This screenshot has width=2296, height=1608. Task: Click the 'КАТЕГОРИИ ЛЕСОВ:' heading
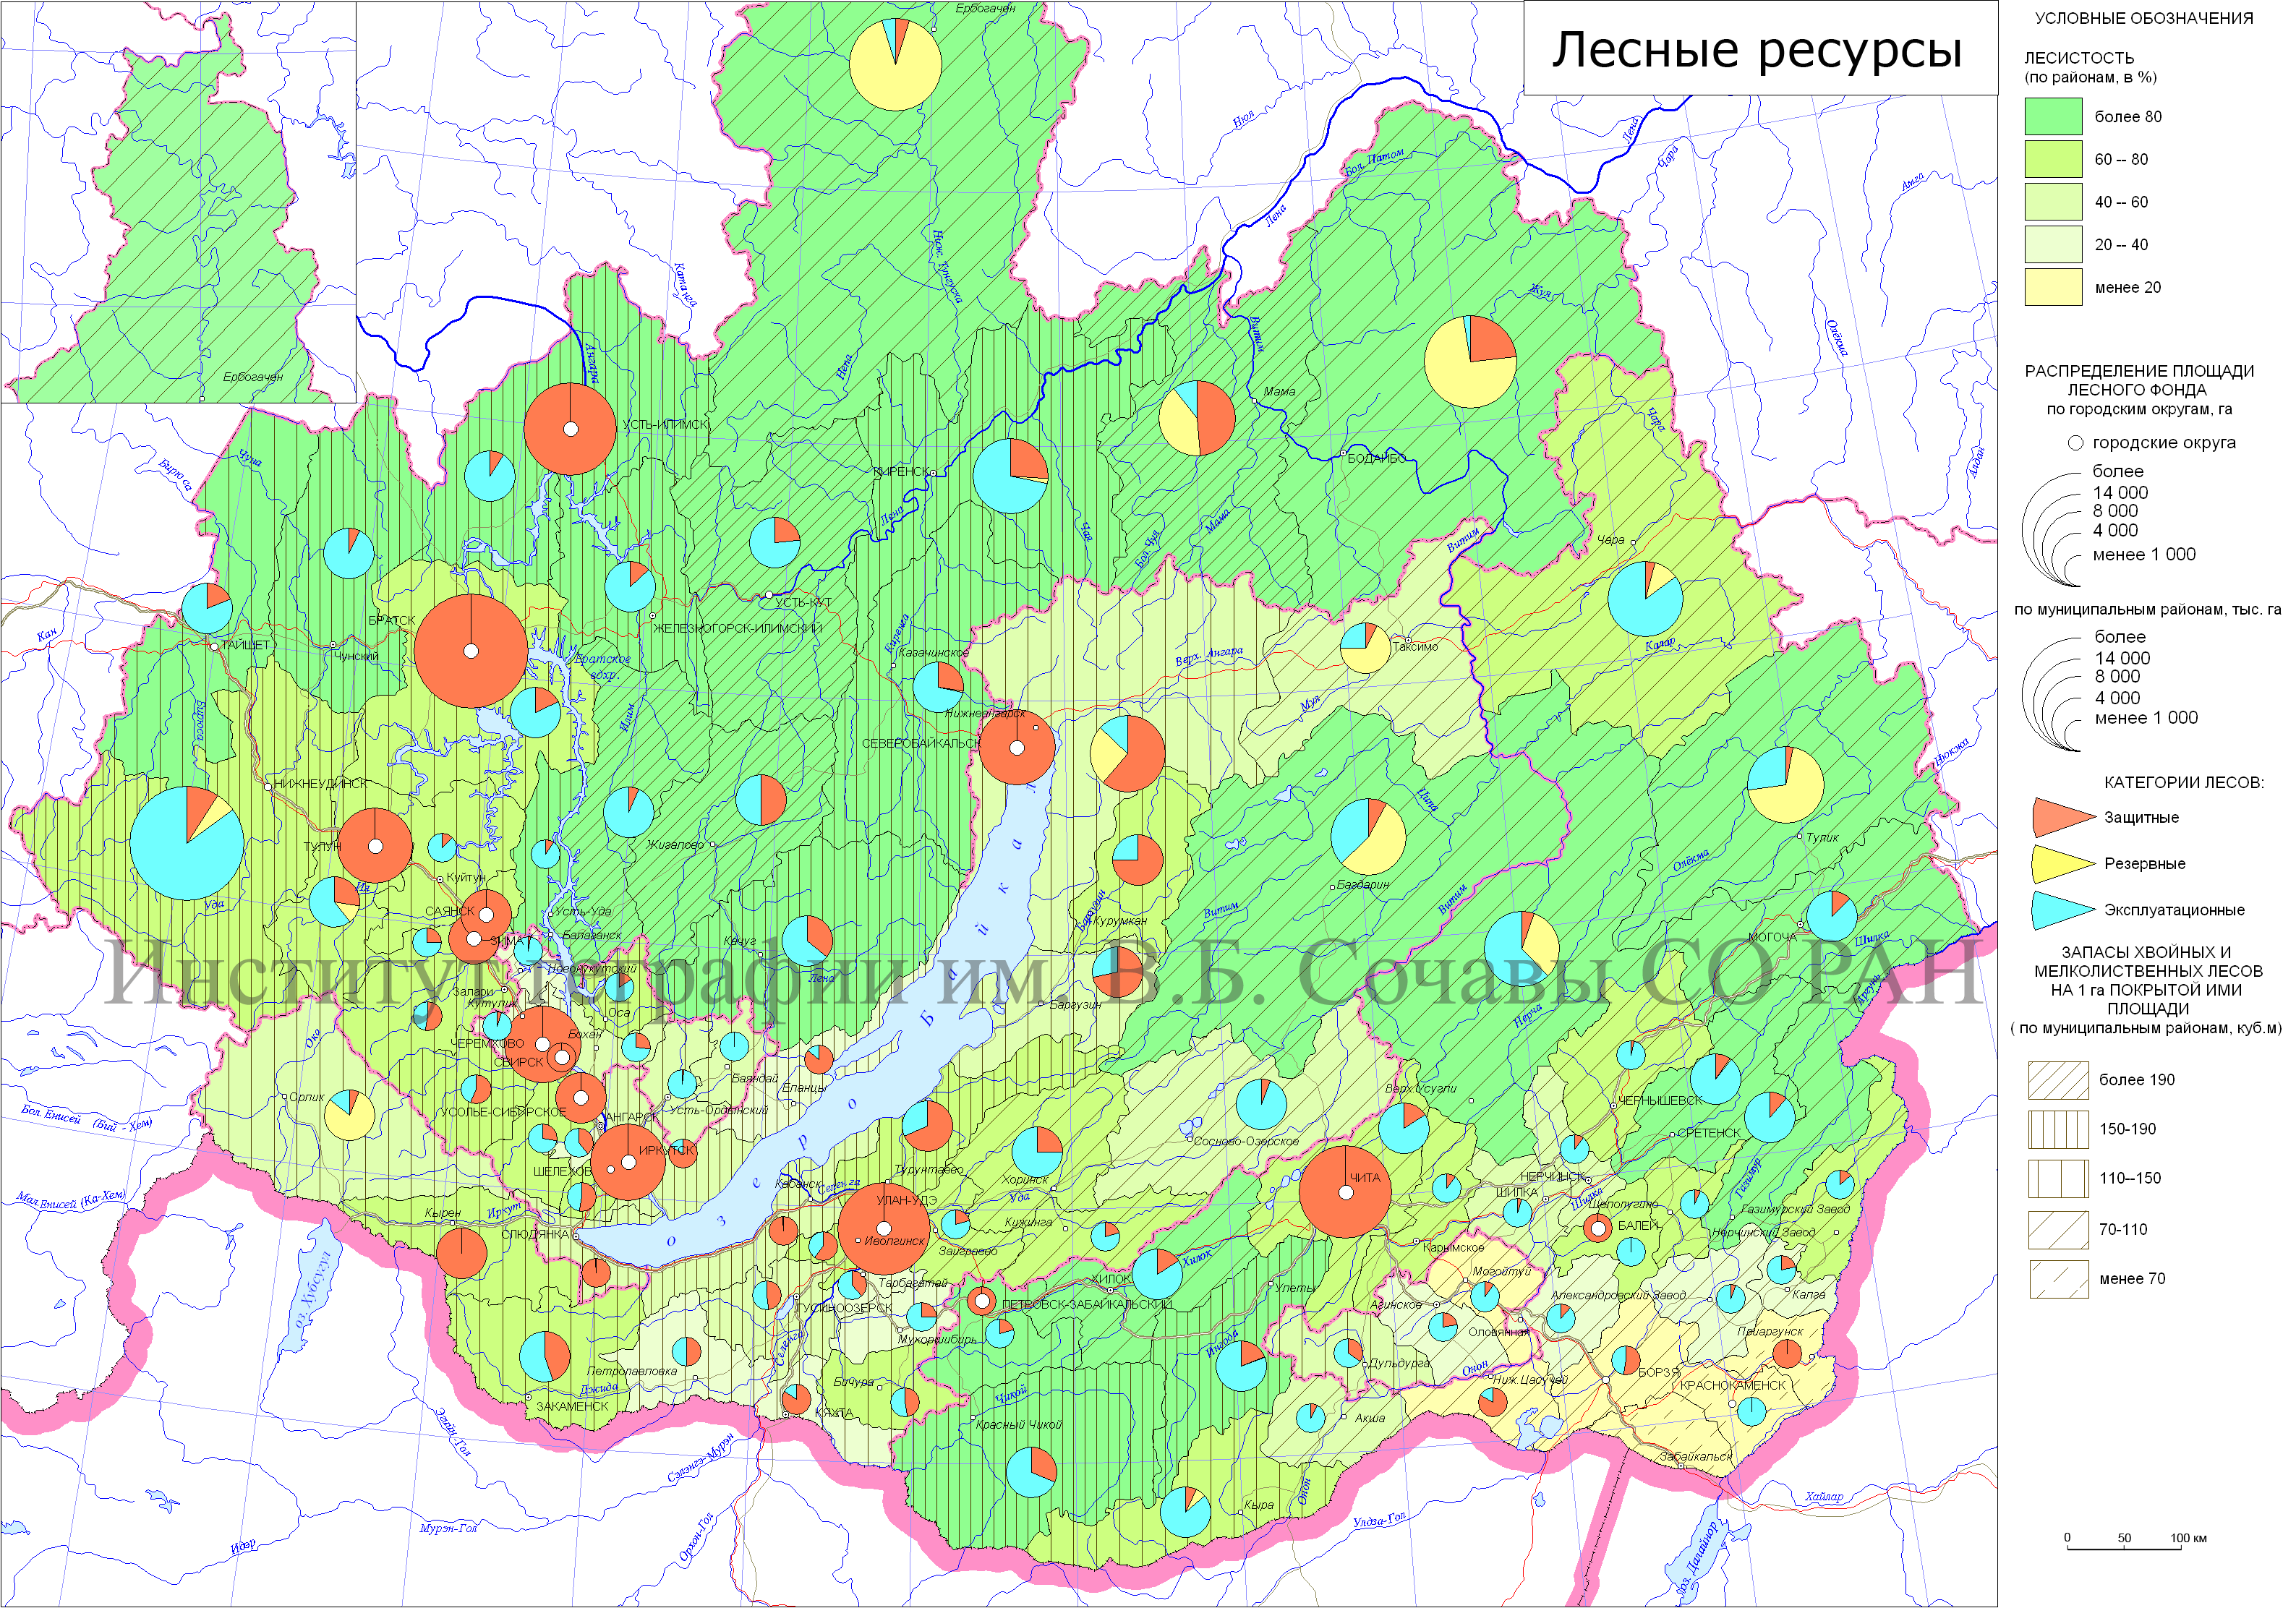click(2184, 782)
